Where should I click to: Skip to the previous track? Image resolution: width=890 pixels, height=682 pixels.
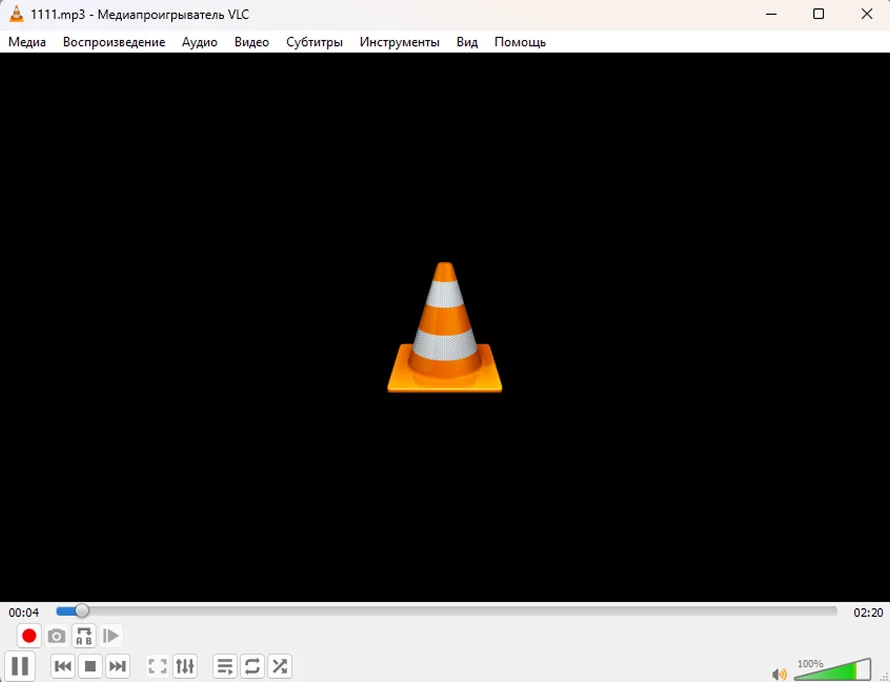[x=63, y=666]
